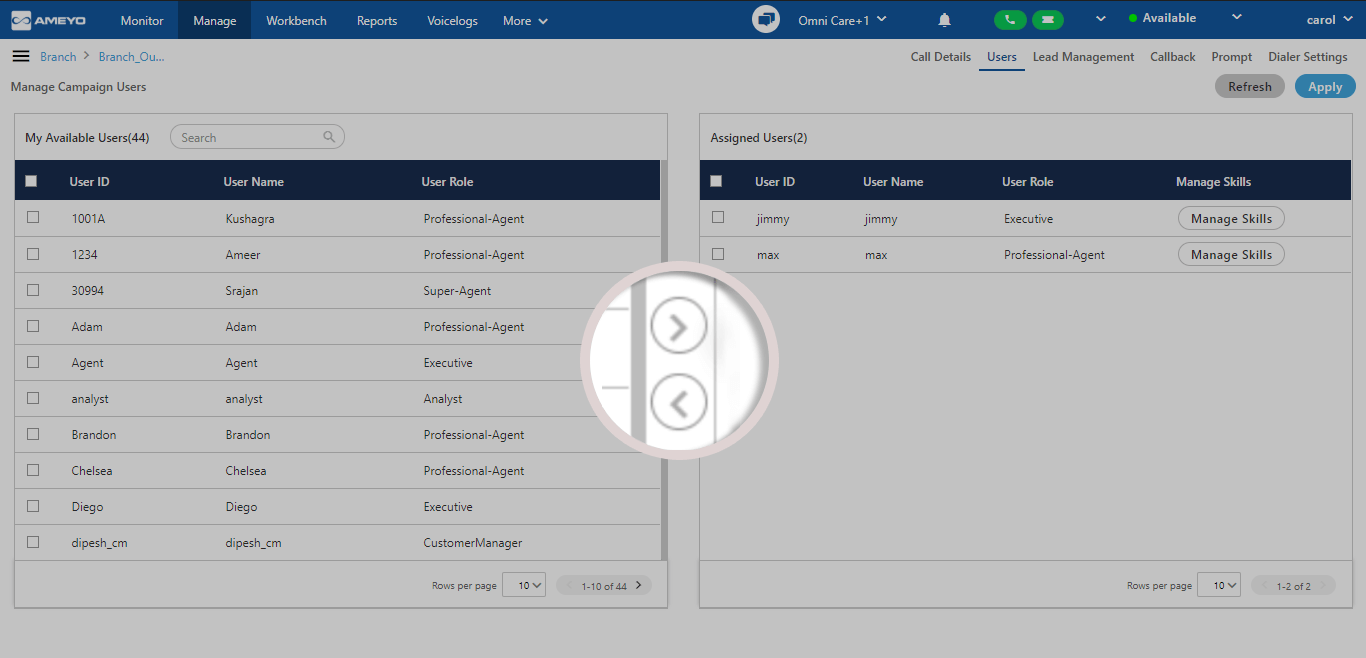Move selected users to Assigned with right arrow
The width and height of the screenshot is (1366, 658).
coord(678,327)
